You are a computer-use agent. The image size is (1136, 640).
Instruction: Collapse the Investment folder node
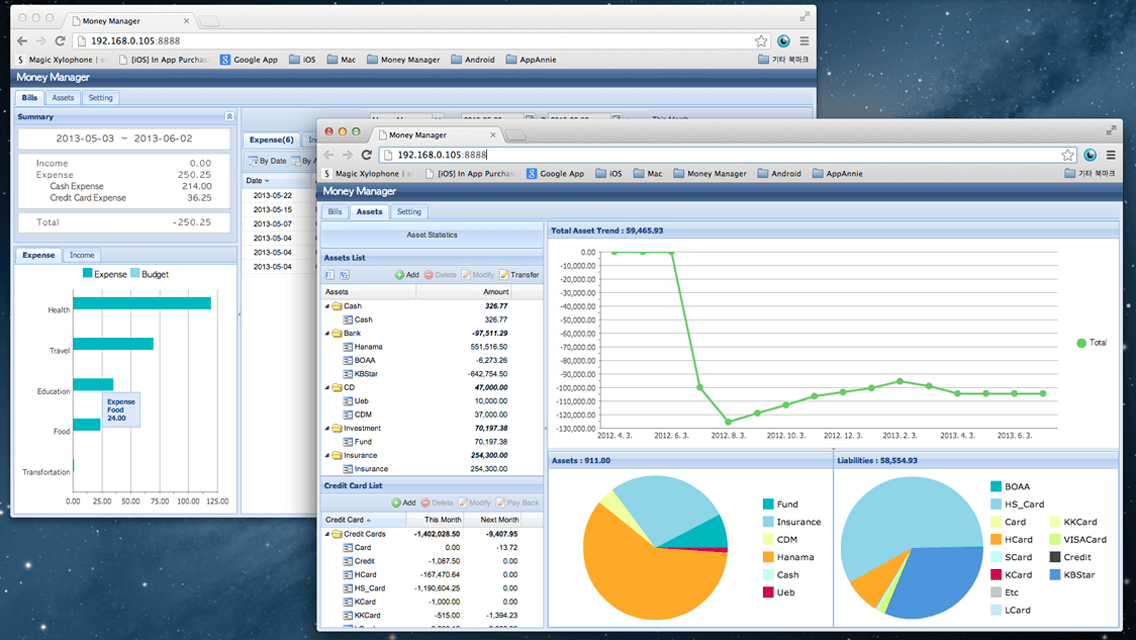pos(327,428)
